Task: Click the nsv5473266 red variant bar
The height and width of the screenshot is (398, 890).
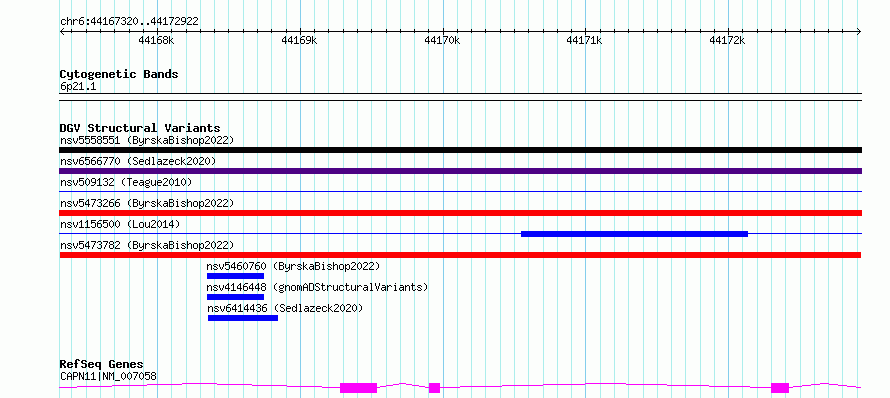Action: click(460, 213)
